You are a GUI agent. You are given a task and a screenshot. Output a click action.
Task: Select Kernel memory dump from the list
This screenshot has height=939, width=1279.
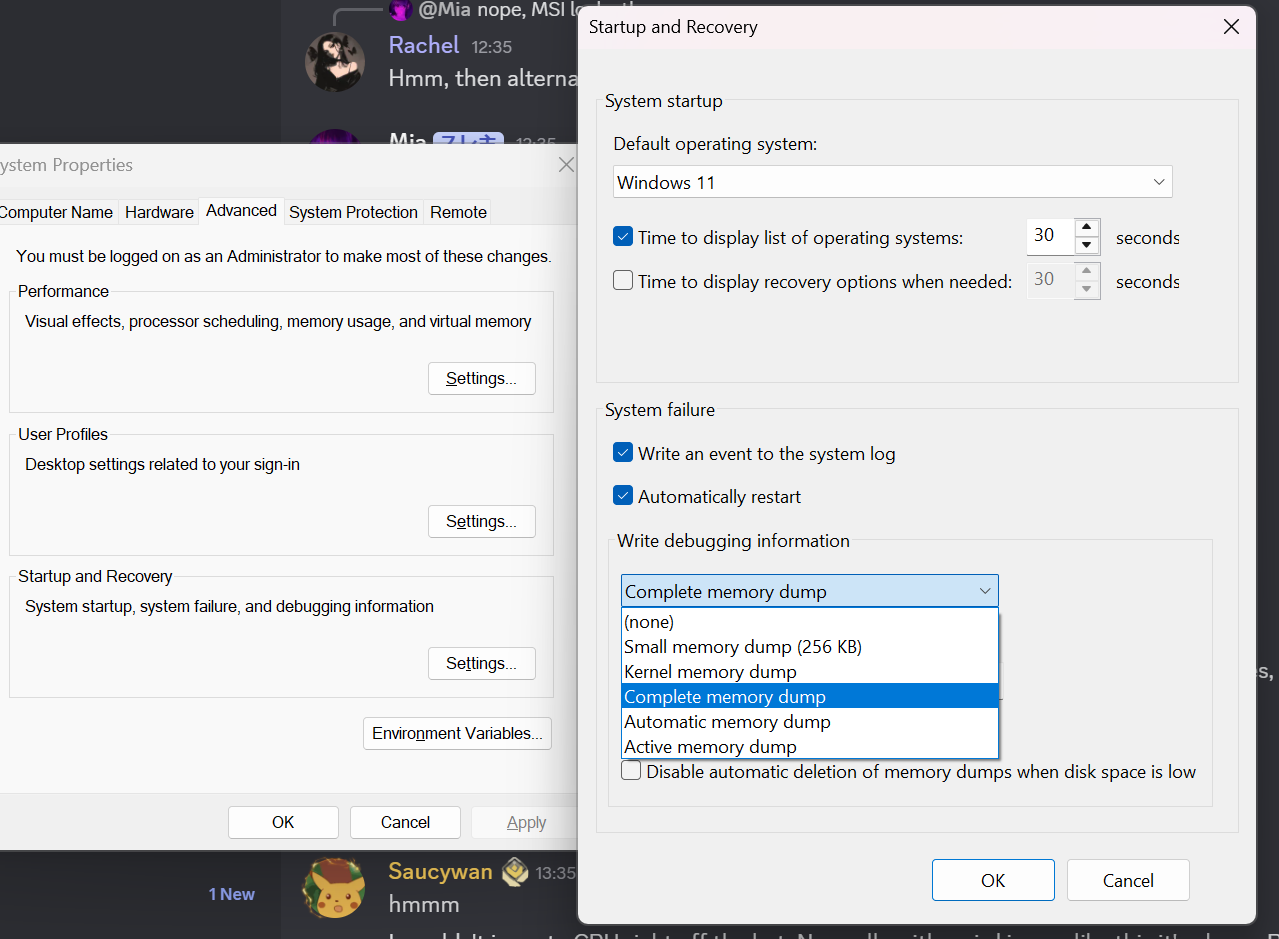click(710, 672)
